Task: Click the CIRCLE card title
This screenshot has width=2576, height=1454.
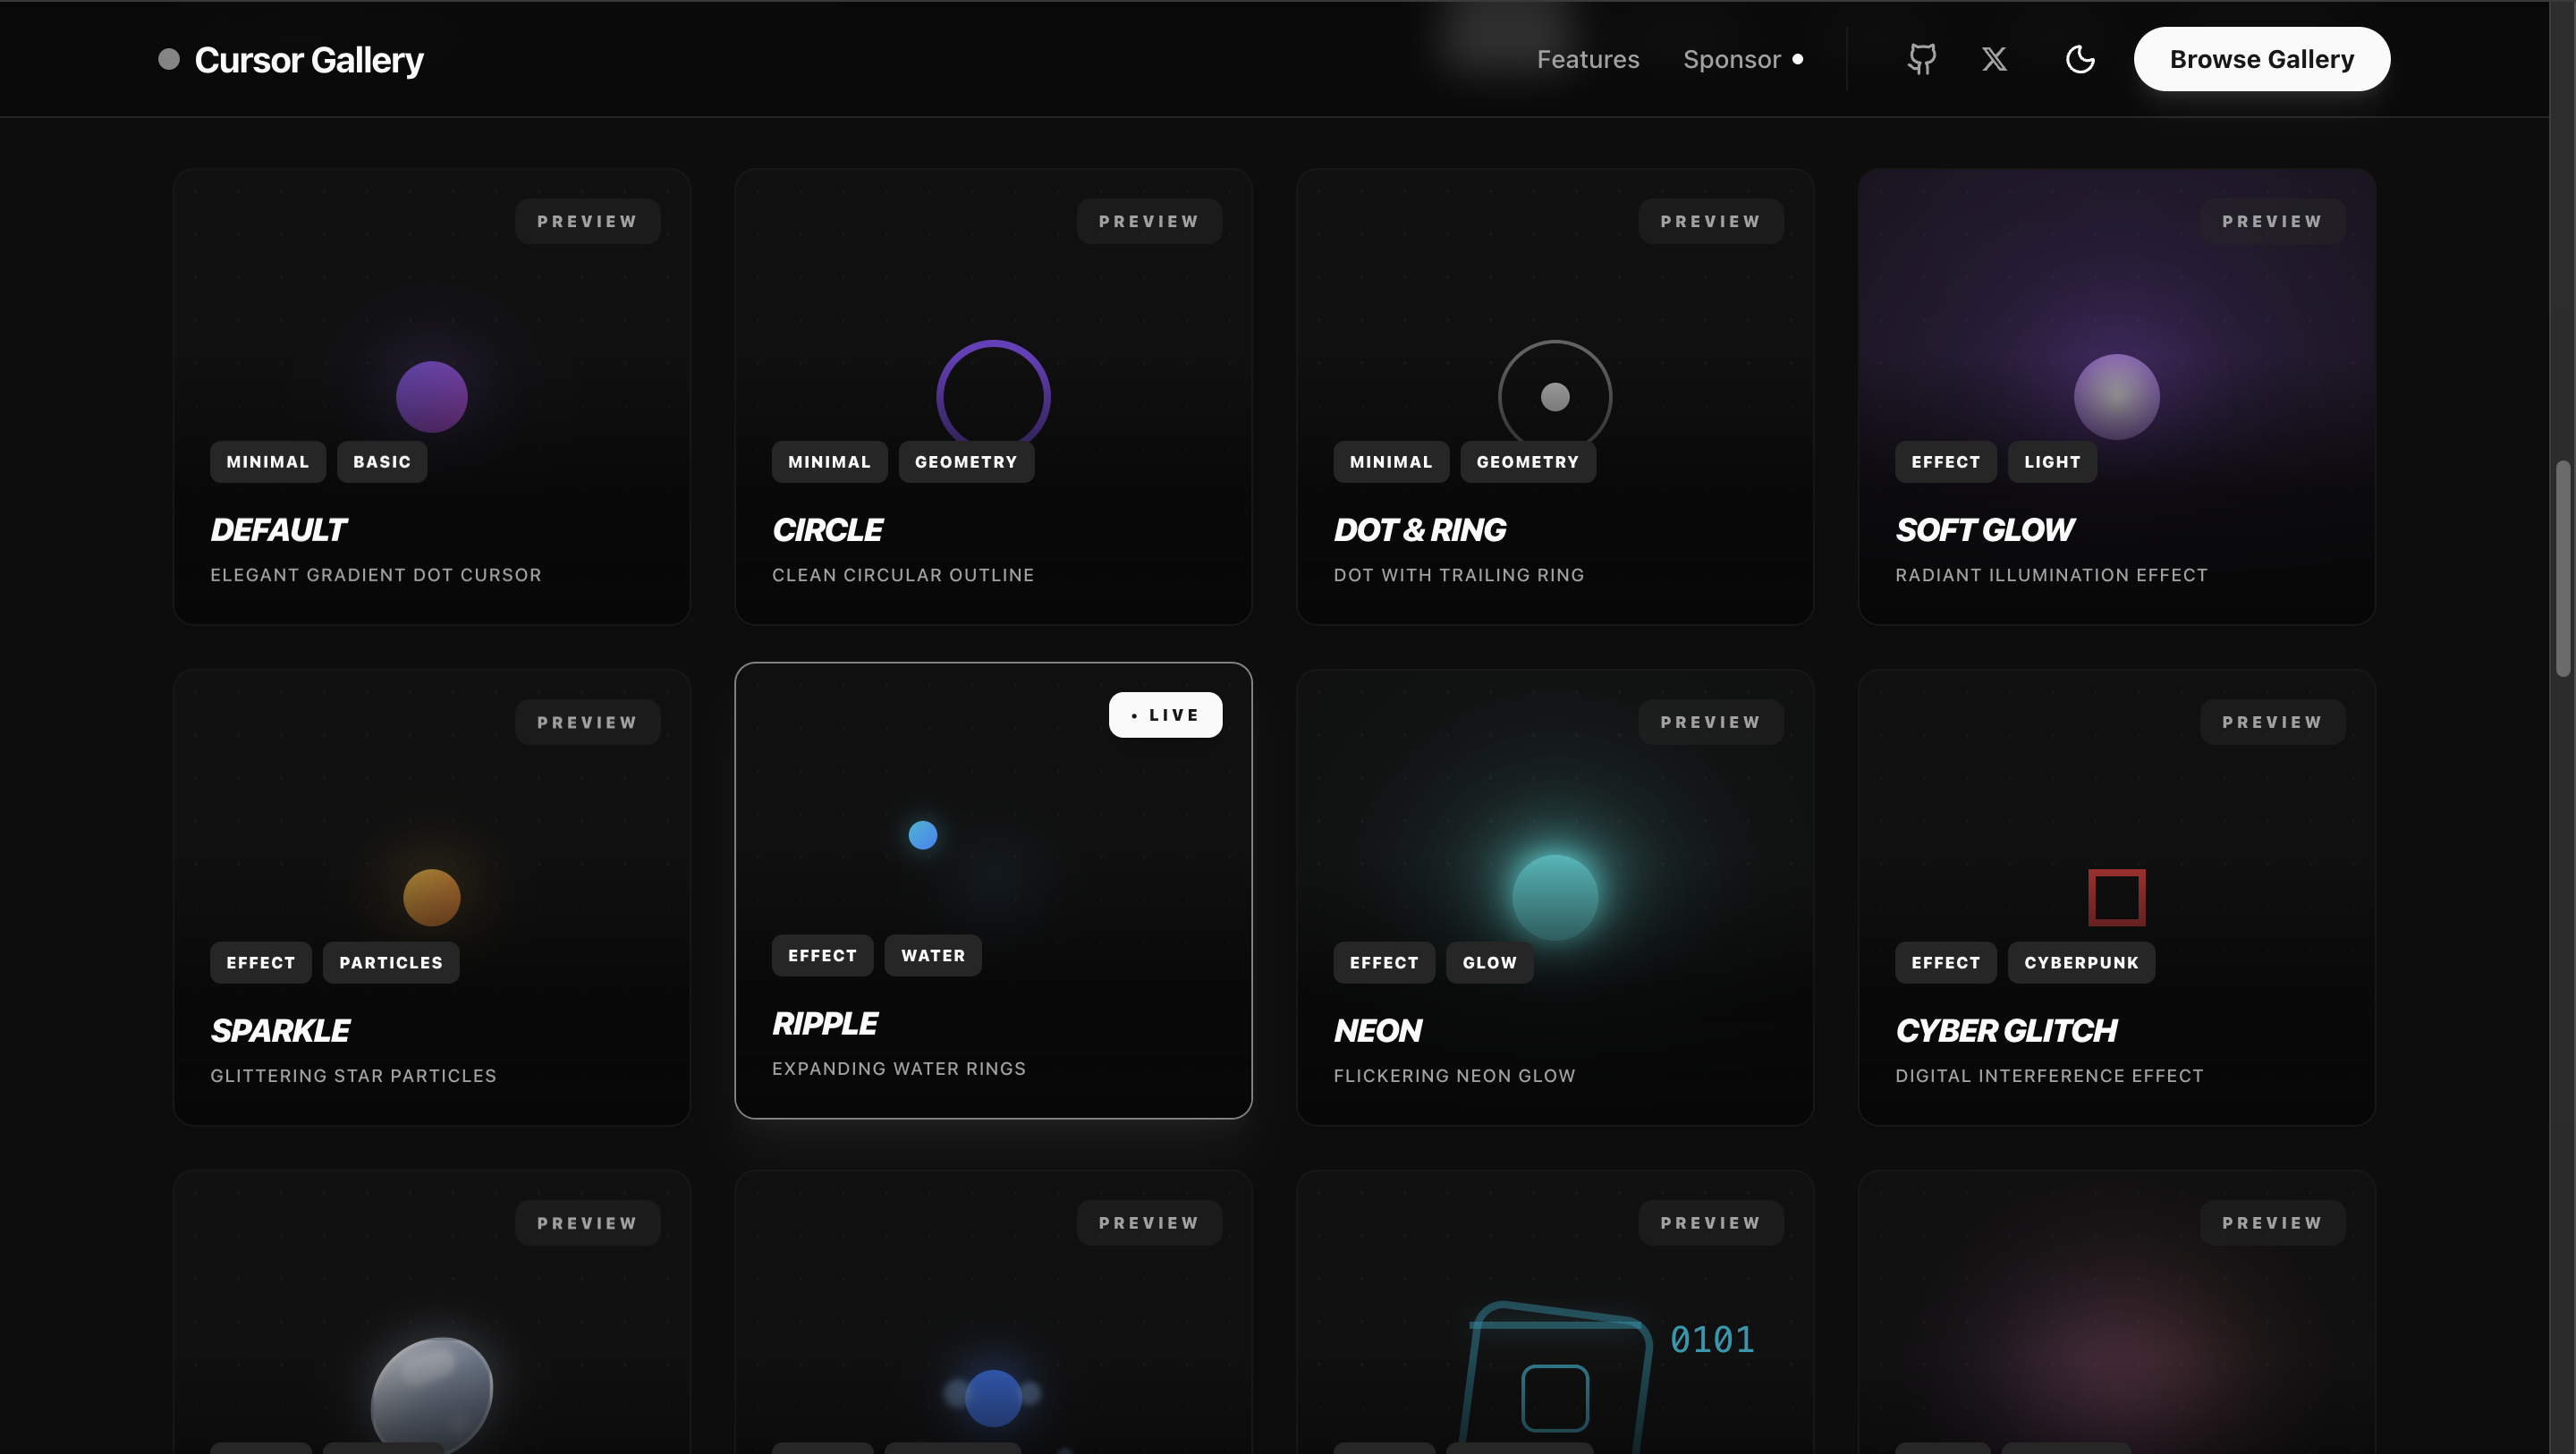Action: click(827, 530)
